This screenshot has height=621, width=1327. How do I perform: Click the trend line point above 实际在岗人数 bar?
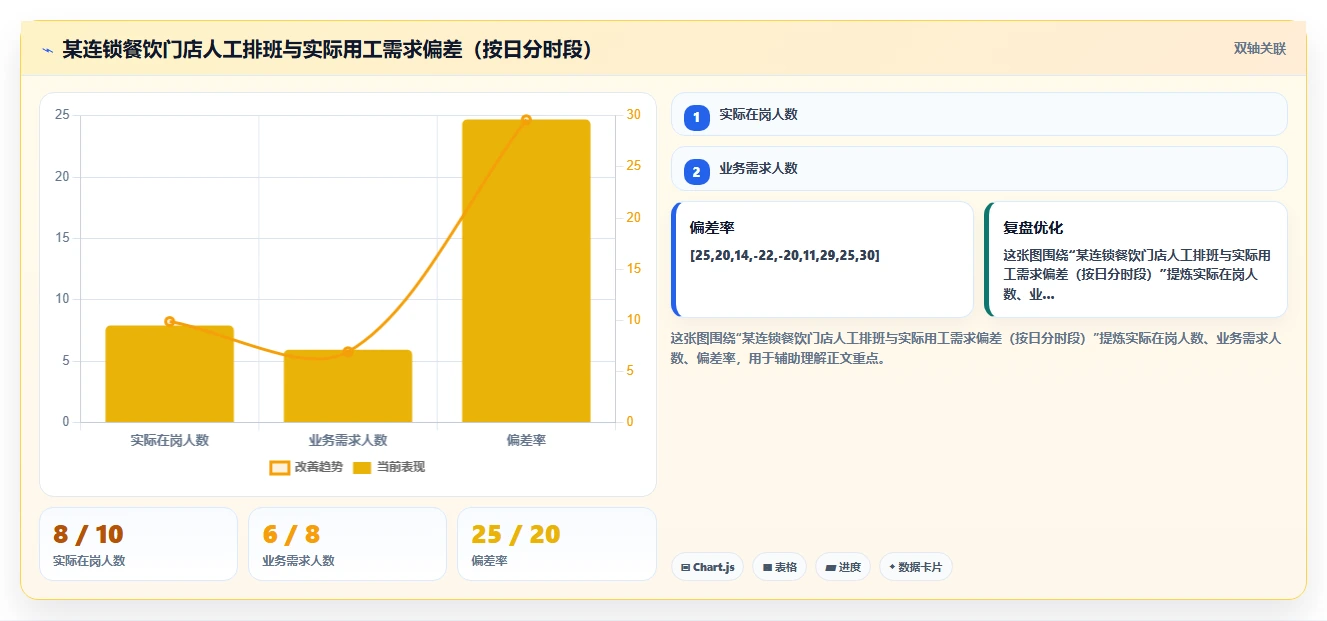tap(169, 321)
